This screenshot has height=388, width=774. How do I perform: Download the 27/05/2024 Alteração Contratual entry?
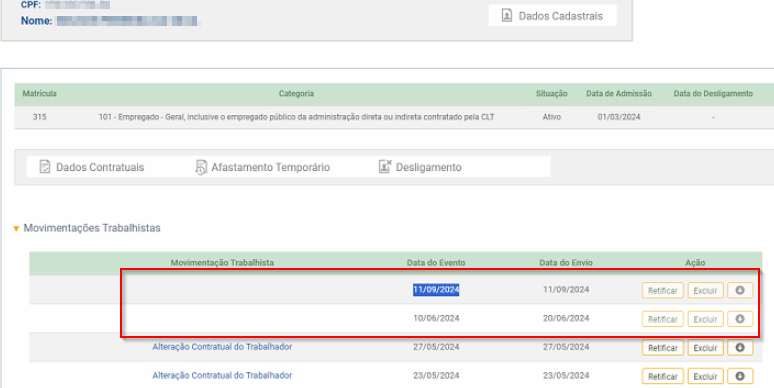click(x=739, y=348)
